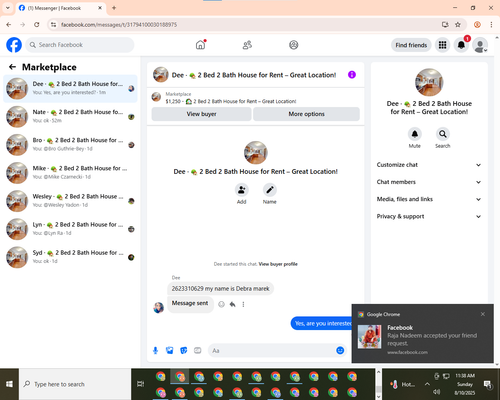The image size is (500, 400).
Task: Open Raja Nadeem friend request notification
Action: (423, 333)
